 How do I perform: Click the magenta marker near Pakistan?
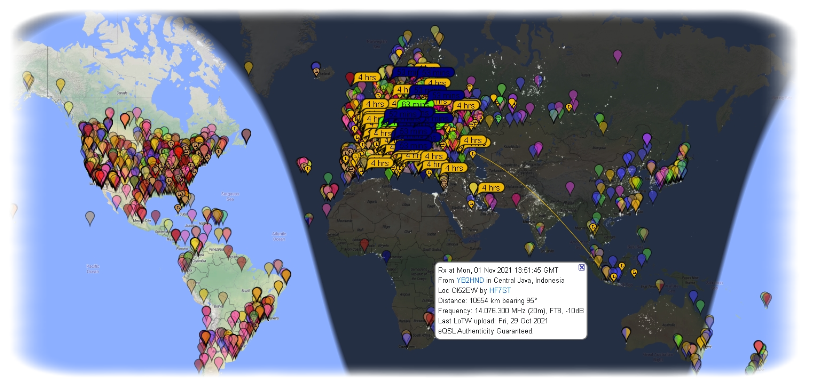pos(516,199)
